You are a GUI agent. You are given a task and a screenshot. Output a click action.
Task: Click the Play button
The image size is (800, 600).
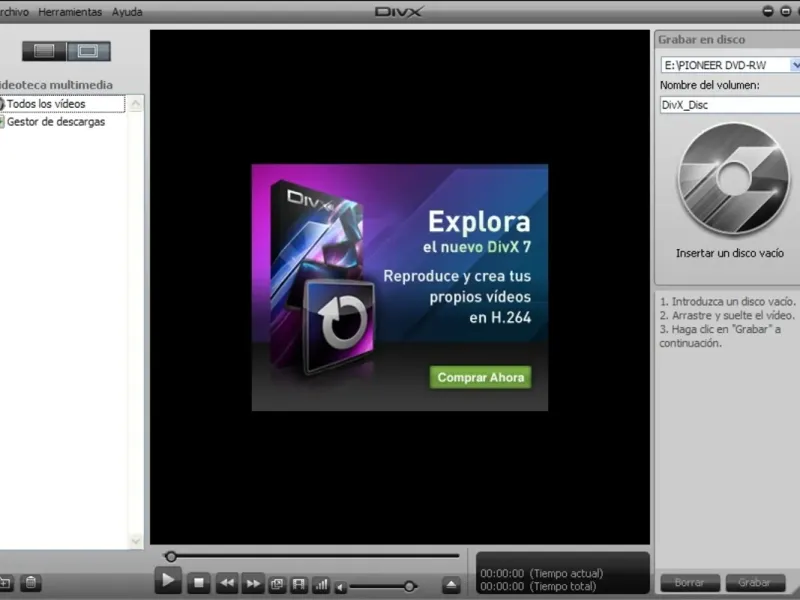[168, 581]
